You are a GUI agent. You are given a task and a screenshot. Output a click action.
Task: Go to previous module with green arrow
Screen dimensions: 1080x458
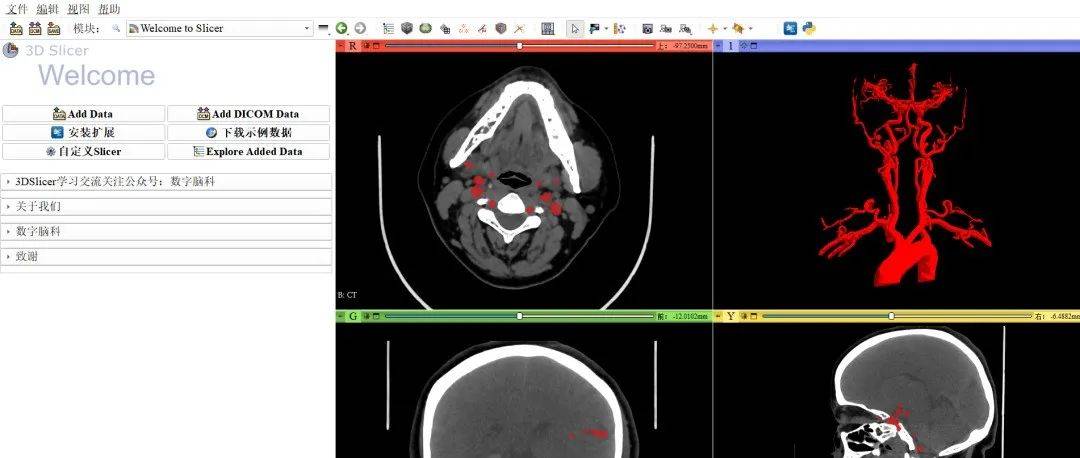coord(342,28)
